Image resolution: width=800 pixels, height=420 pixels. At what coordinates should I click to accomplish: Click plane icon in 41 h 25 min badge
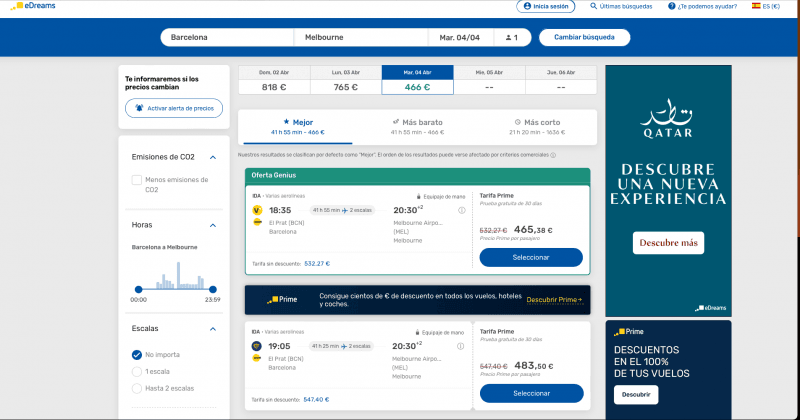pyautogui.click(x=344, y=346)
